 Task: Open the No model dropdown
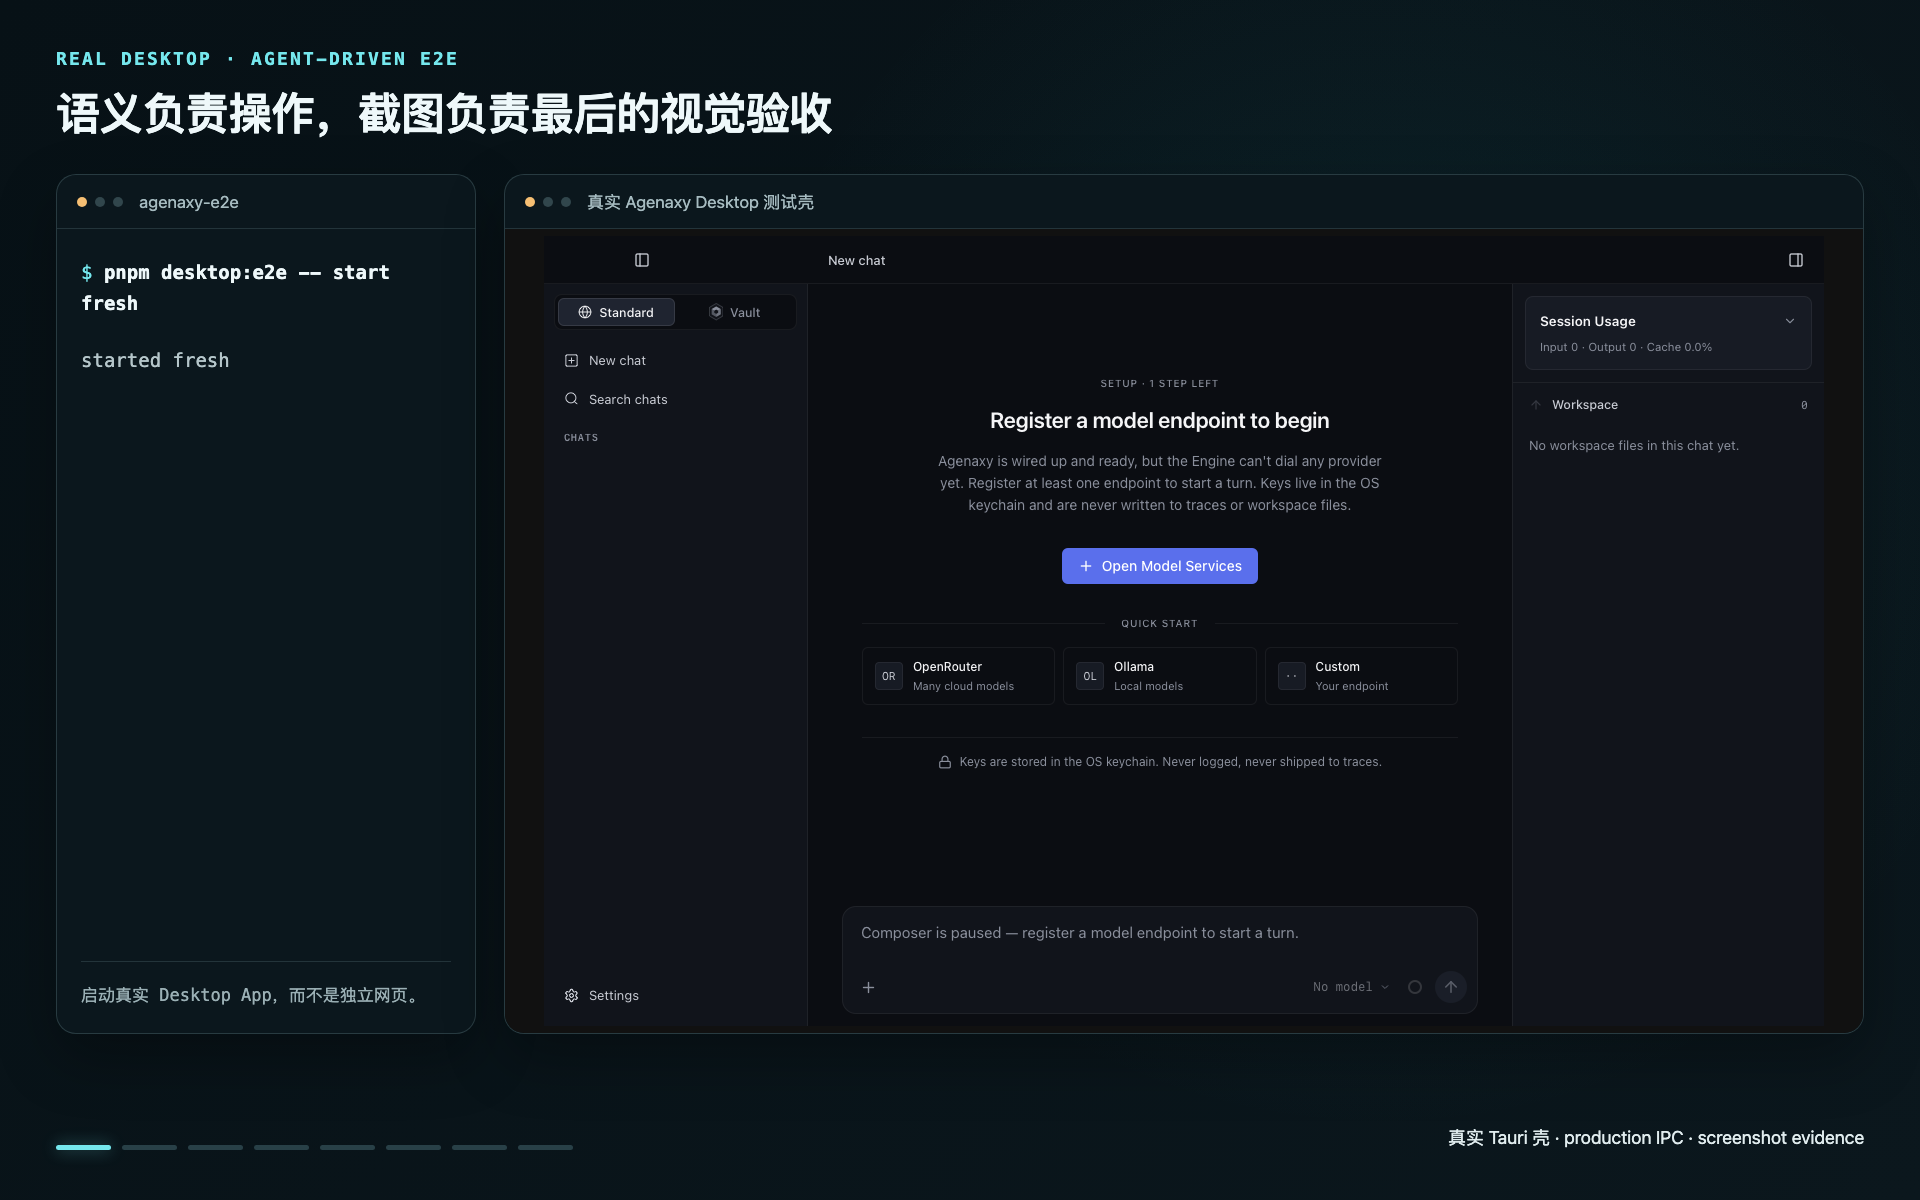click(1351, 987)
